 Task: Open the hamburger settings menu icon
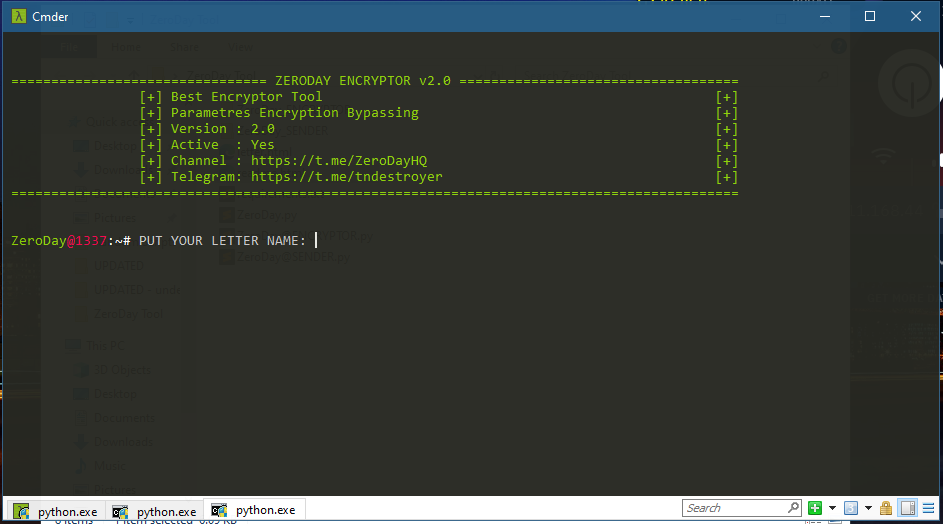(x=929, y=508)
